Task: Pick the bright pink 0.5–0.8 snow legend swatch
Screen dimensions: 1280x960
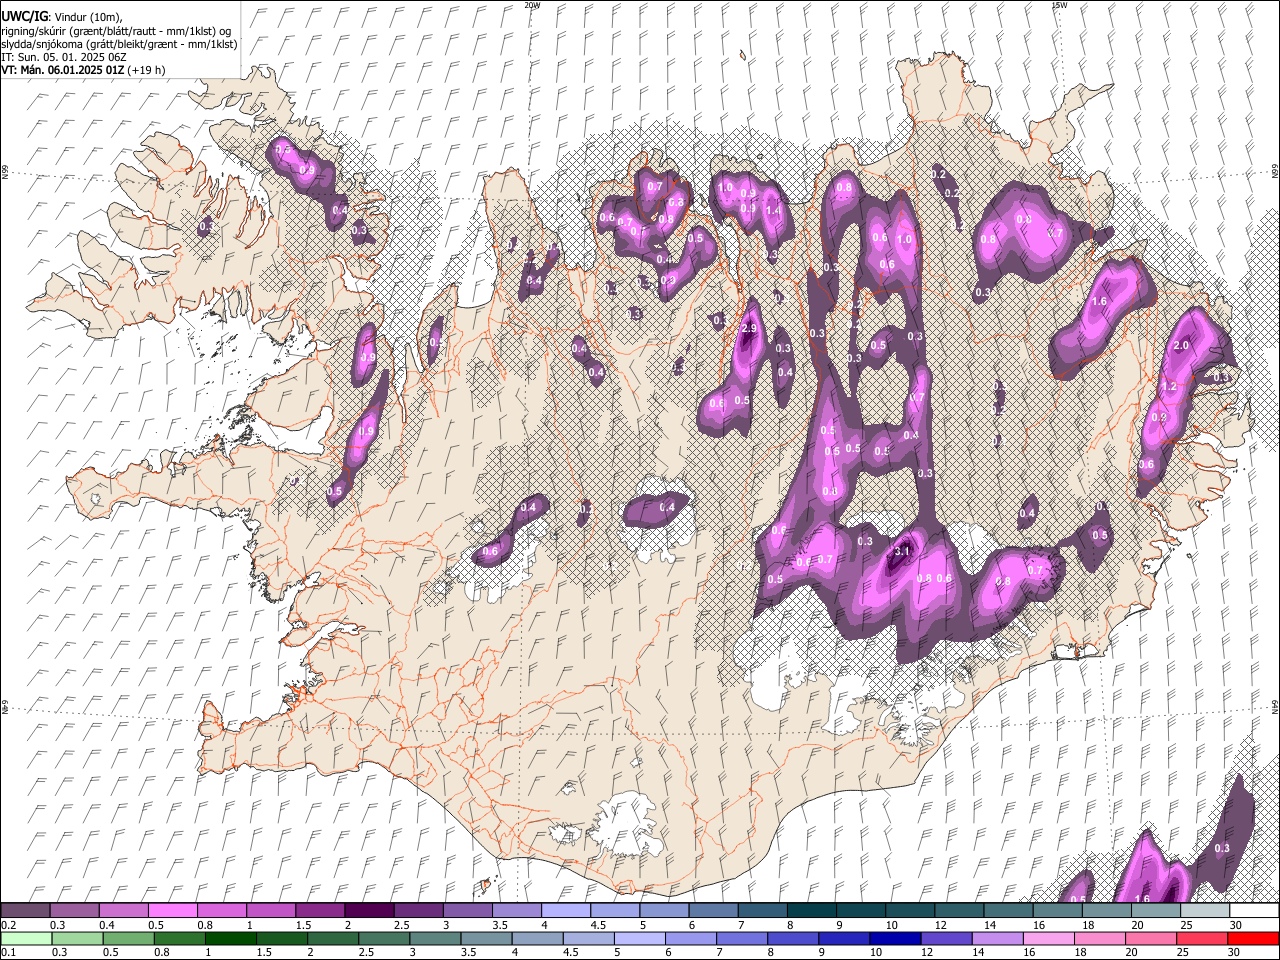Action: [x=172, y=910]
